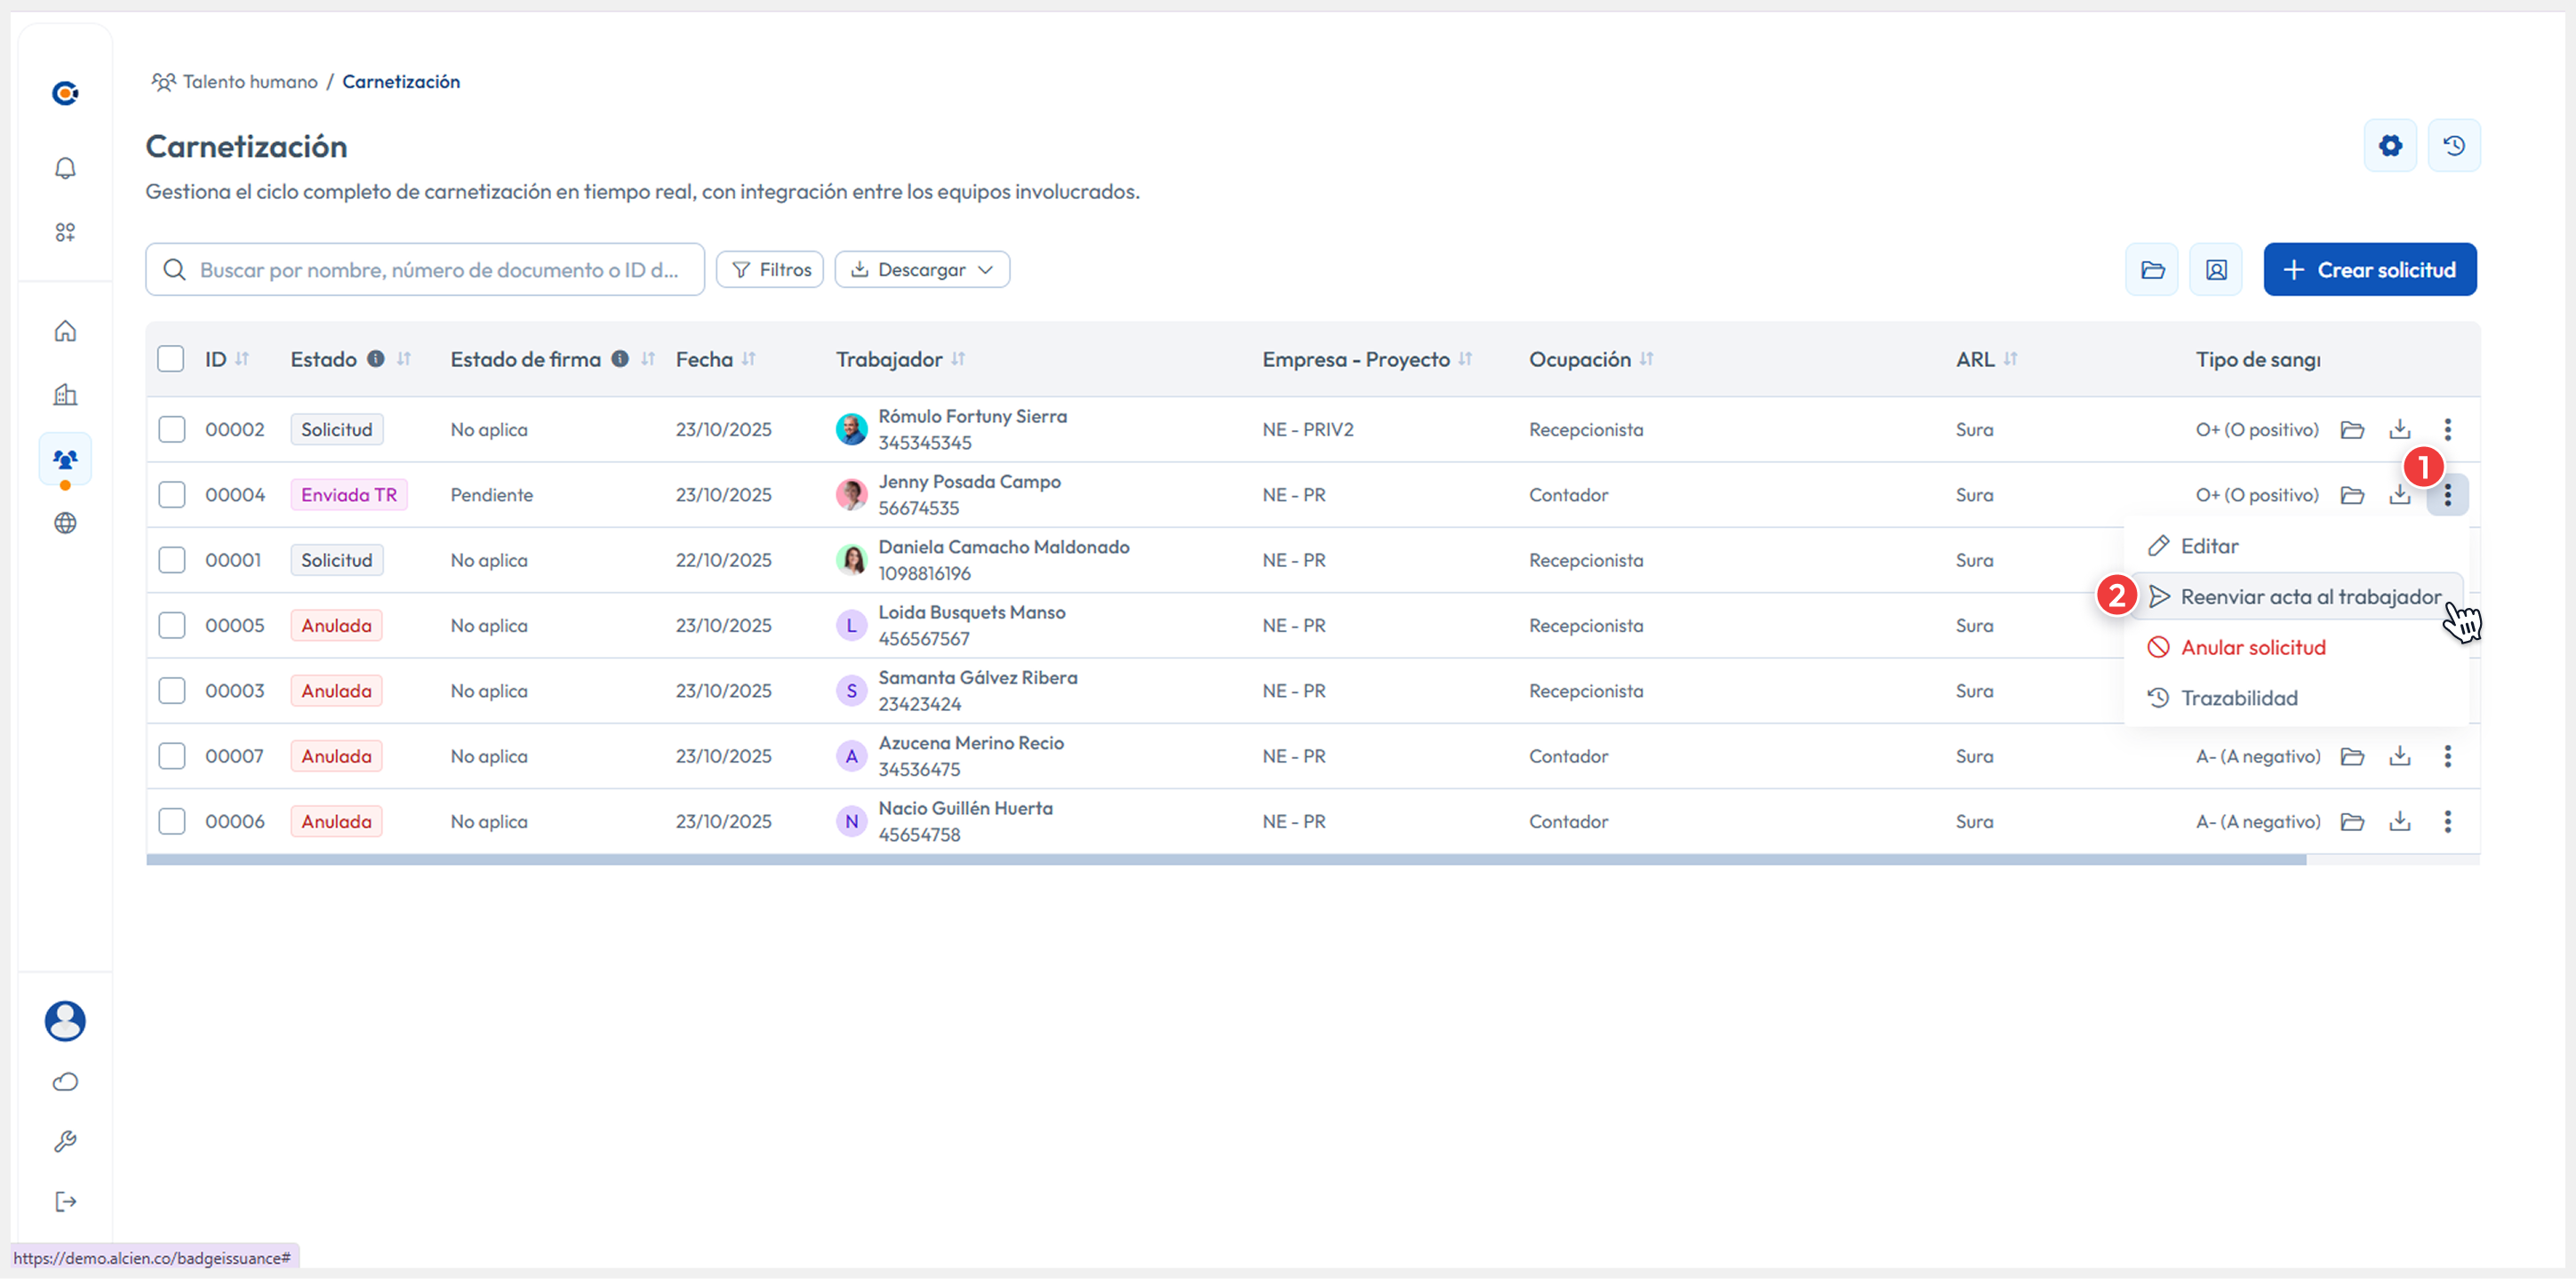Open folder icon in Azucena Merino row
Viewport: 2576px width, 1279px height.
(2352, 756)
